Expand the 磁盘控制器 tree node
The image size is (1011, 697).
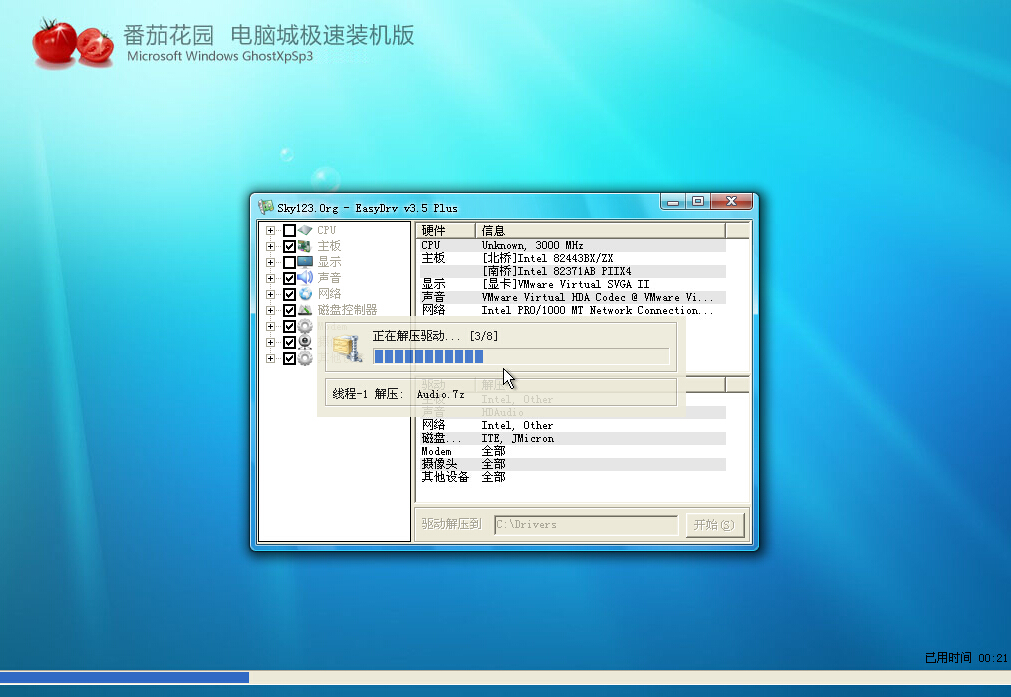point(271,310)
